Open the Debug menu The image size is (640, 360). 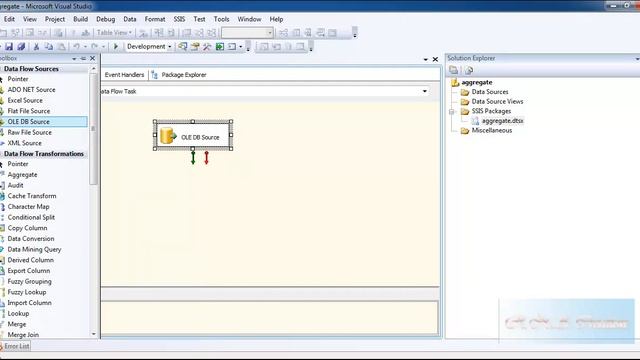coord(105,19)
